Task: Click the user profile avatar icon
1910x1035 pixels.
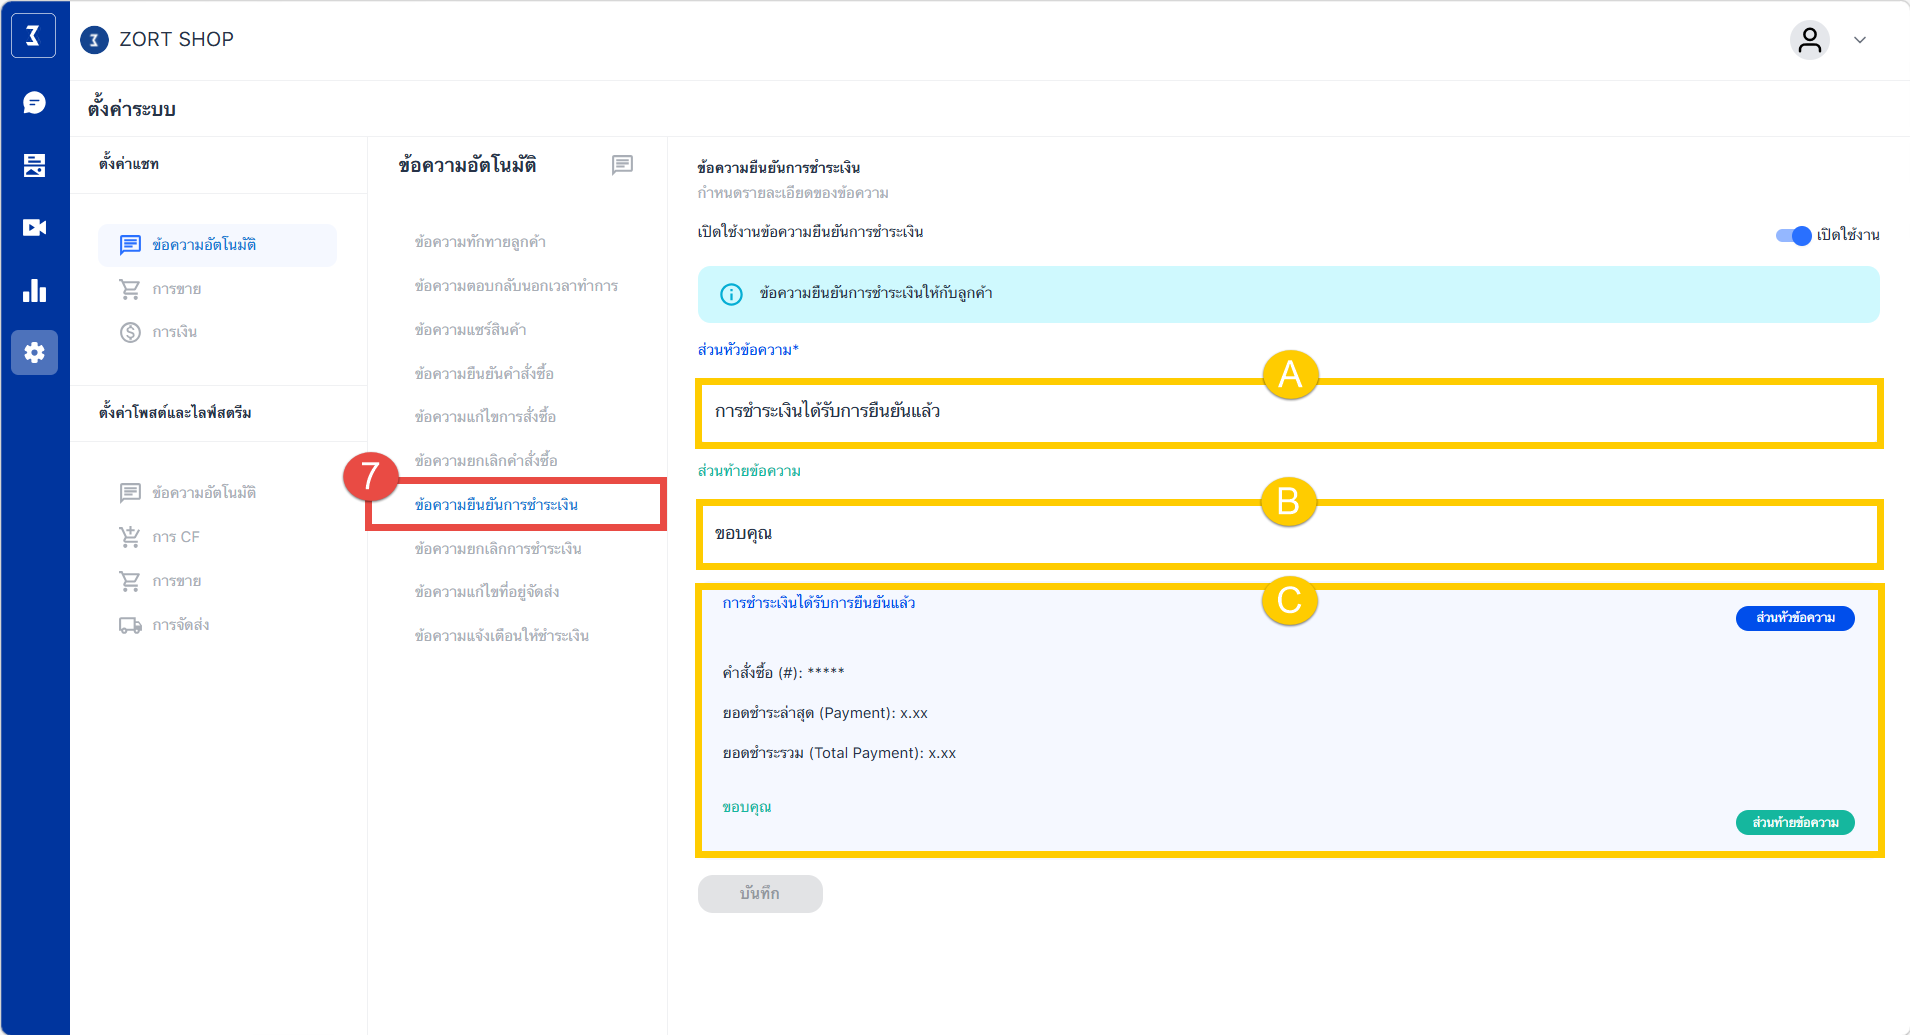Action: pyautogui.click(x=1809, y=40)
